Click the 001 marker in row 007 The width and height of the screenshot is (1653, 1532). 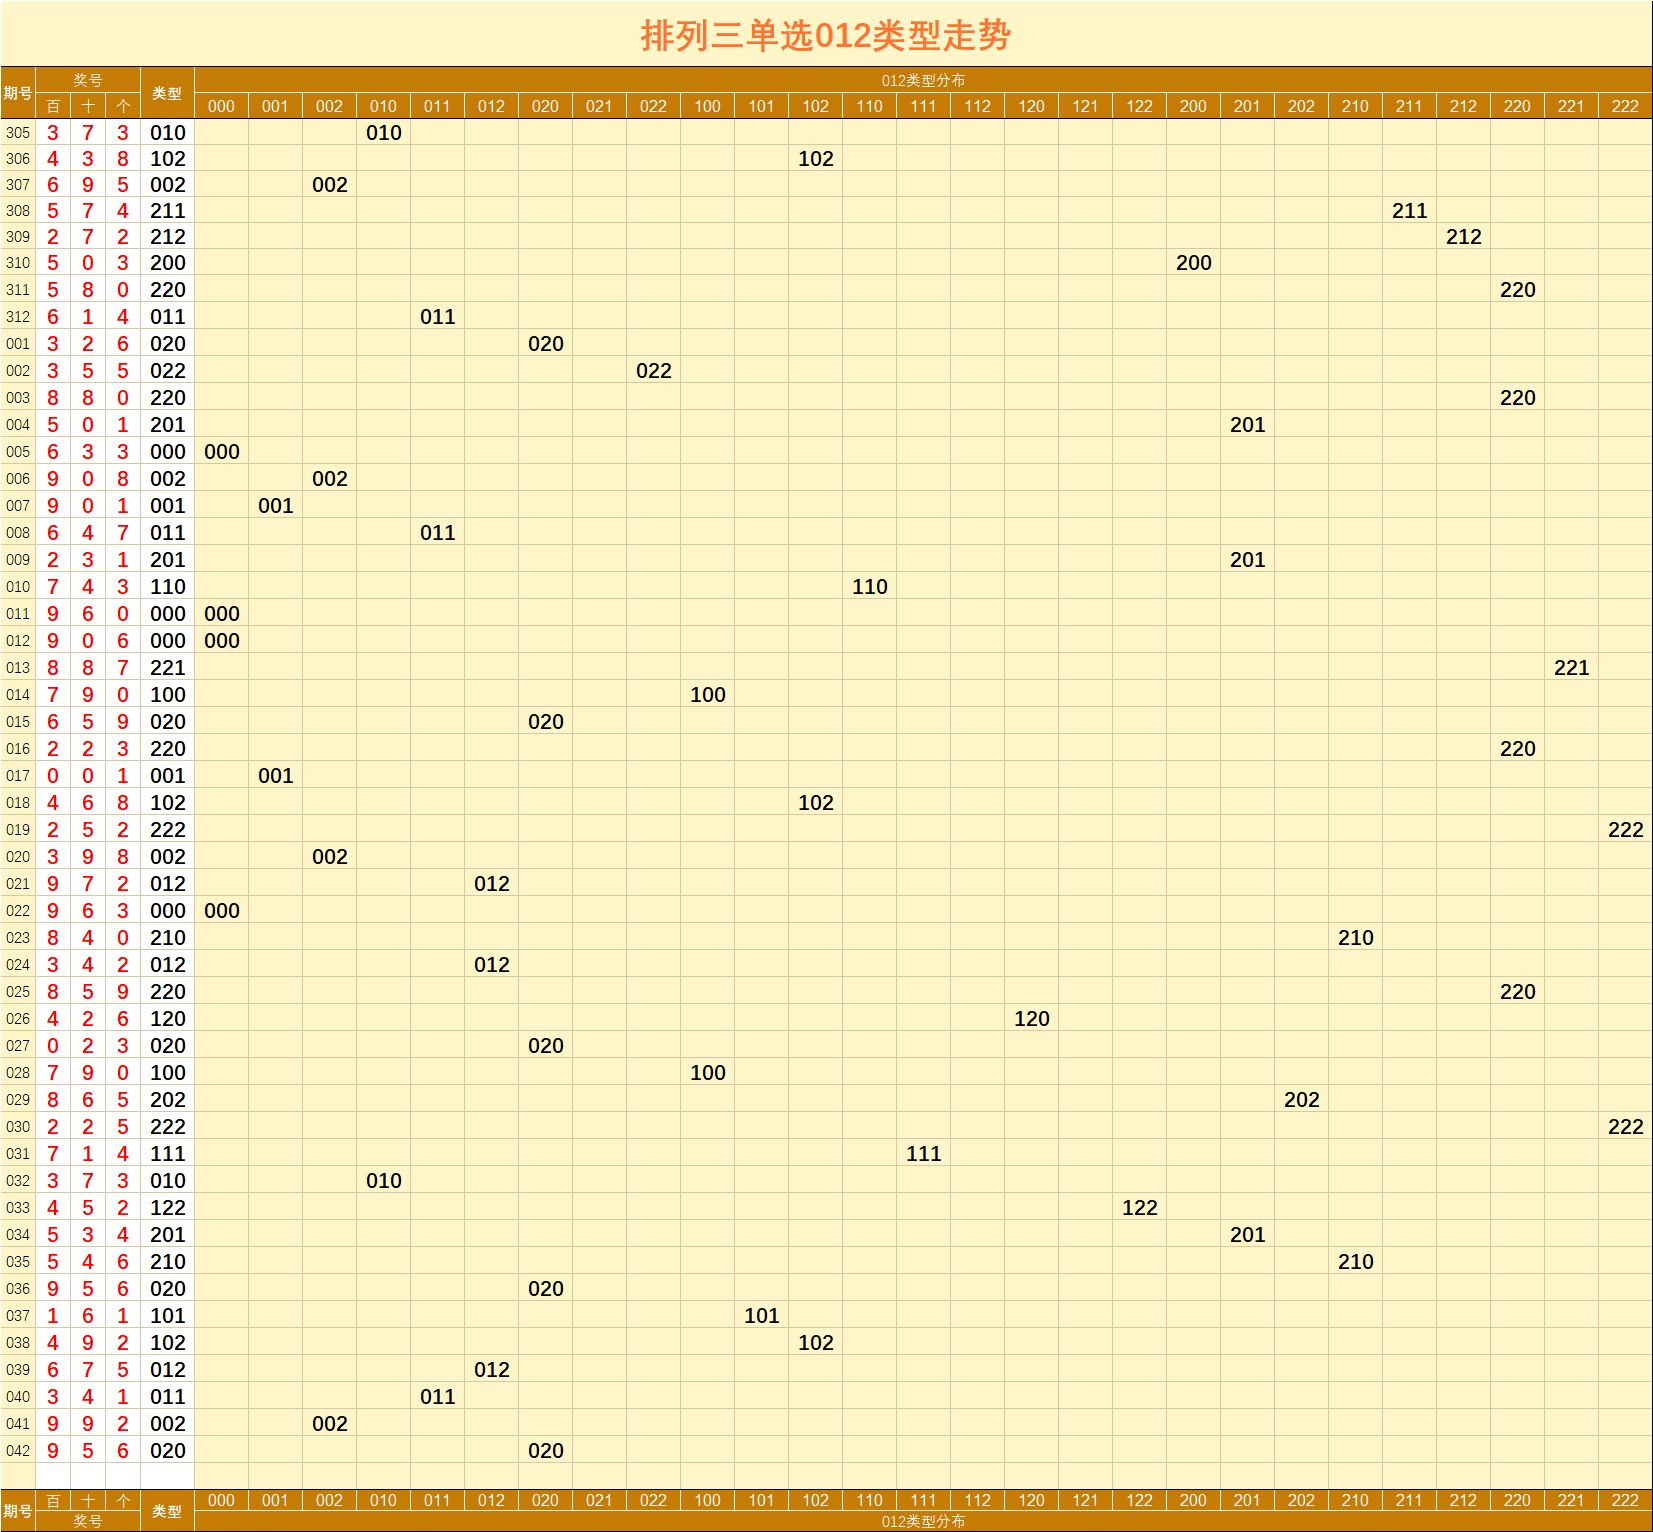(276, 505)
